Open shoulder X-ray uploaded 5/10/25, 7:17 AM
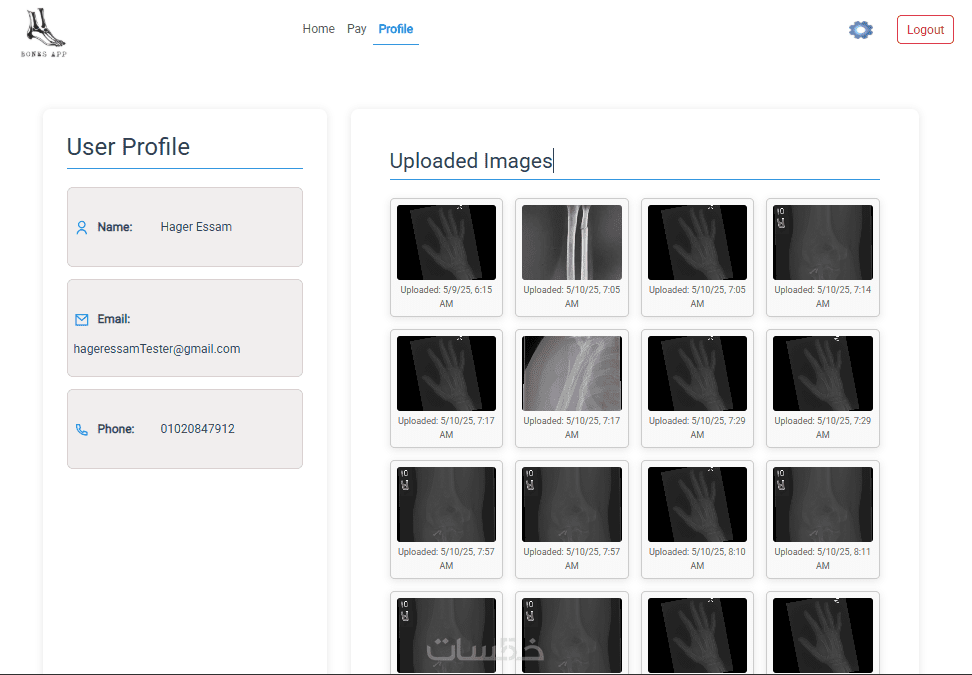The width and height of the screenshot is (972, 675). tap(572, 373)
